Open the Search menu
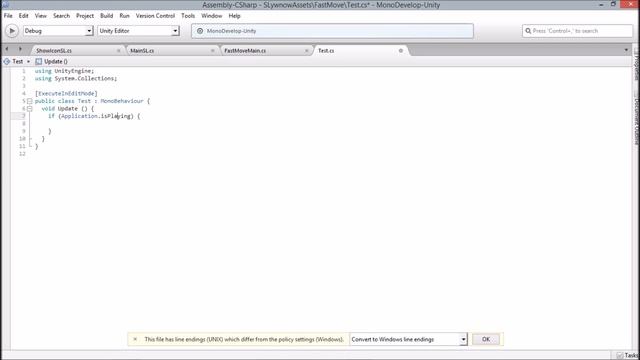The width and height of the screenshot is (640, 360). click(61, 16)
